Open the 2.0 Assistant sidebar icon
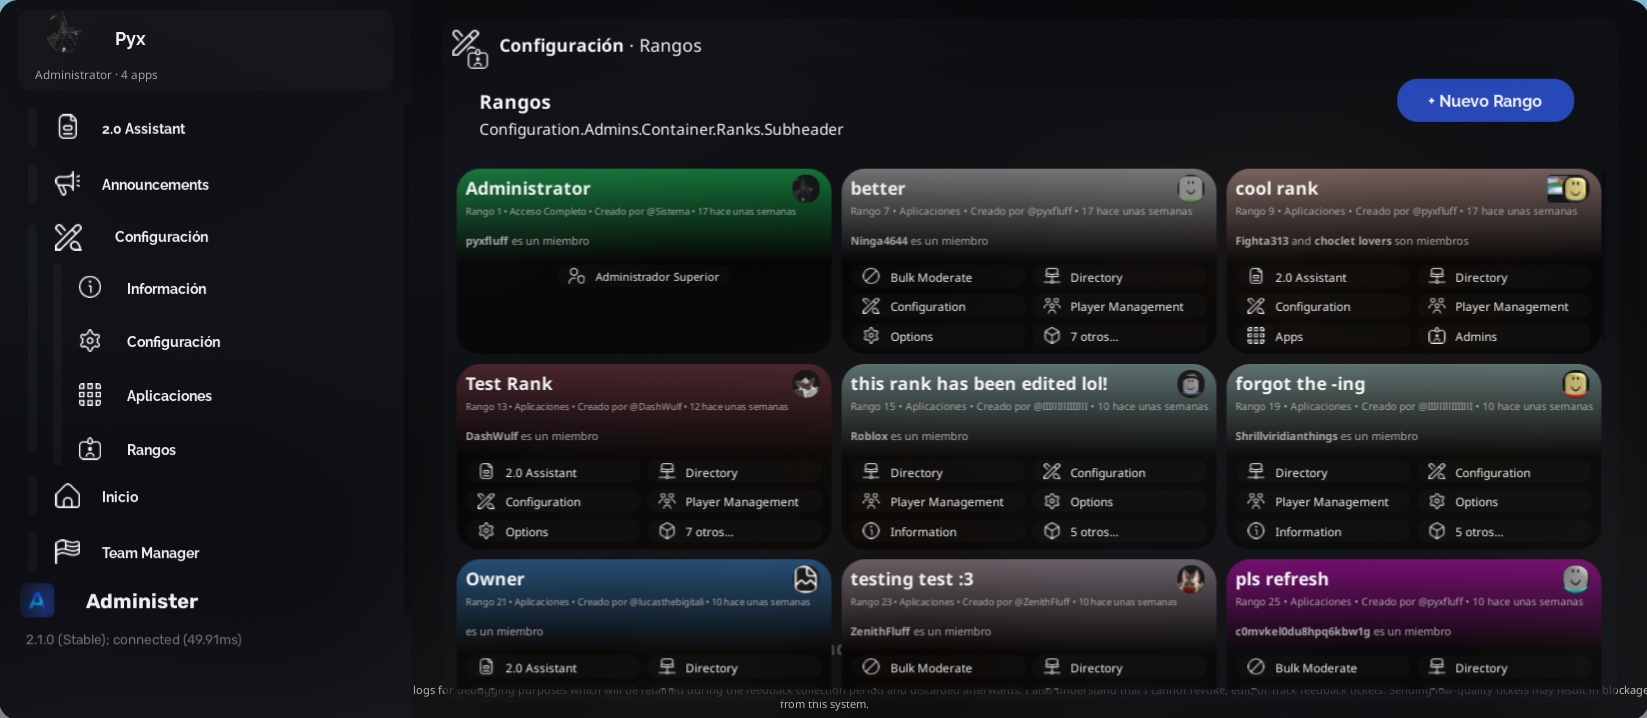 pyautogui.click(x=67, y=127)
